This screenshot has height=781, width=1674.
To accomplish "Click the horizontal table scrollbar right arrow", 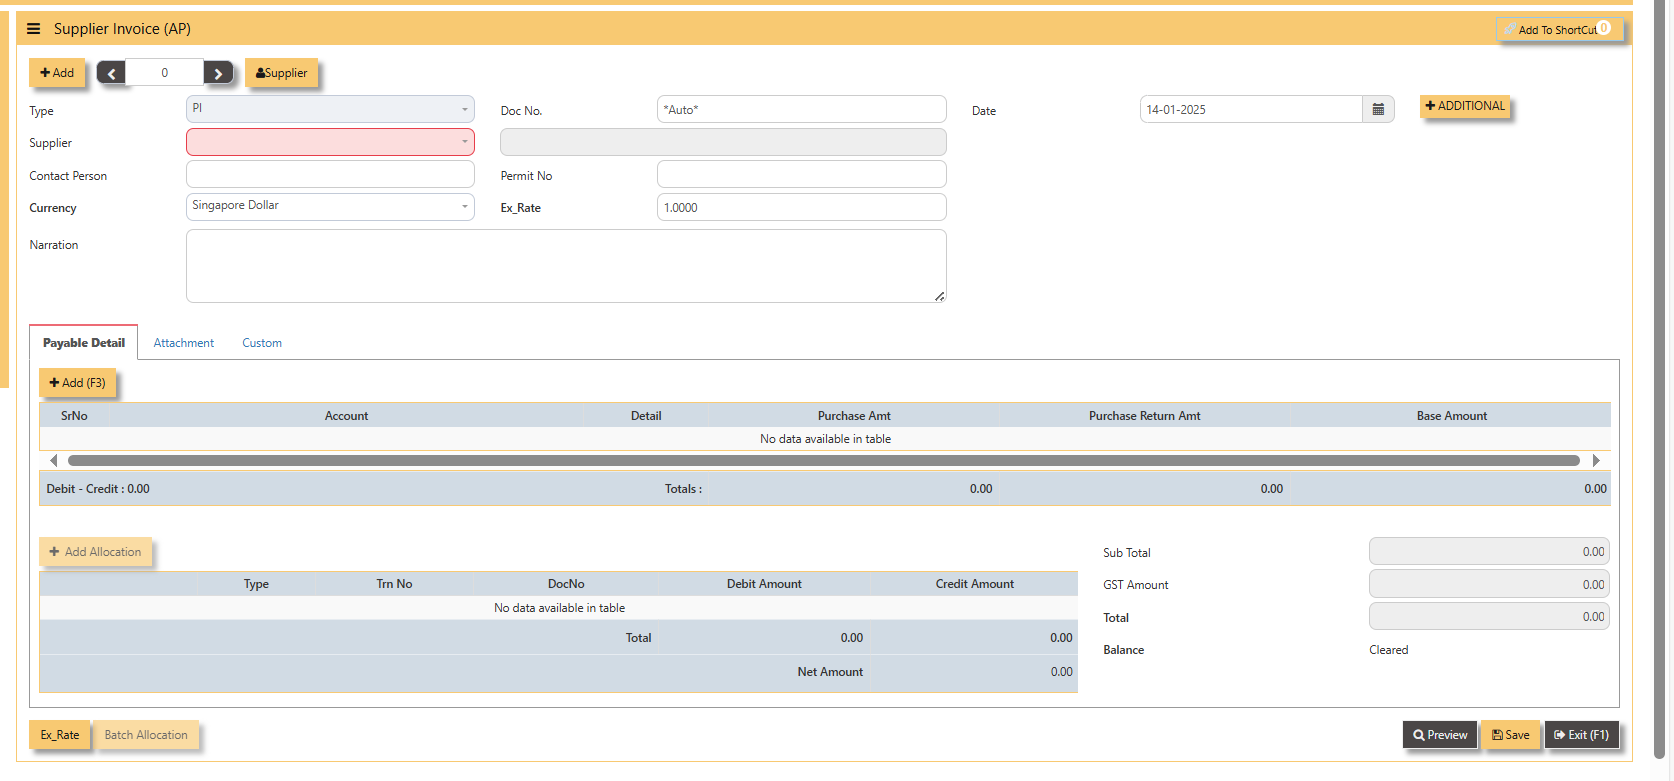I will (x=1596, y=461).
